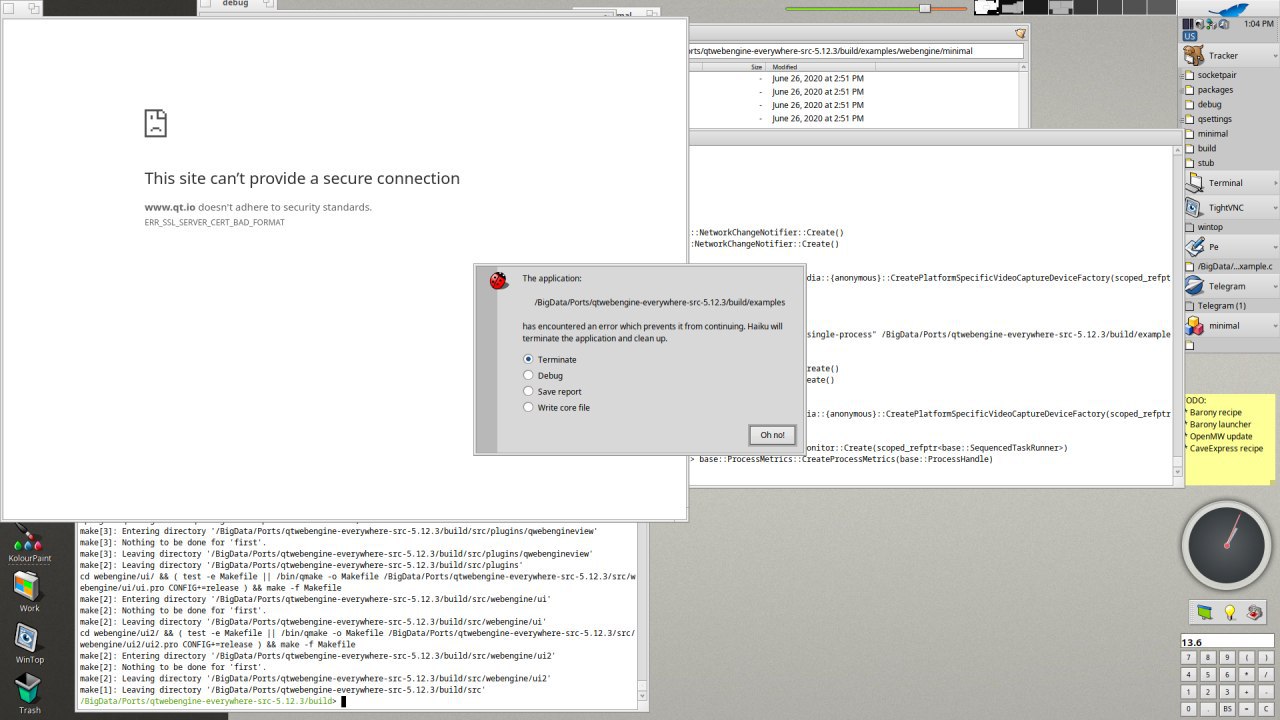Select build window in Deskbar
Screen dimensions: 1280x720
point(1207,148)
